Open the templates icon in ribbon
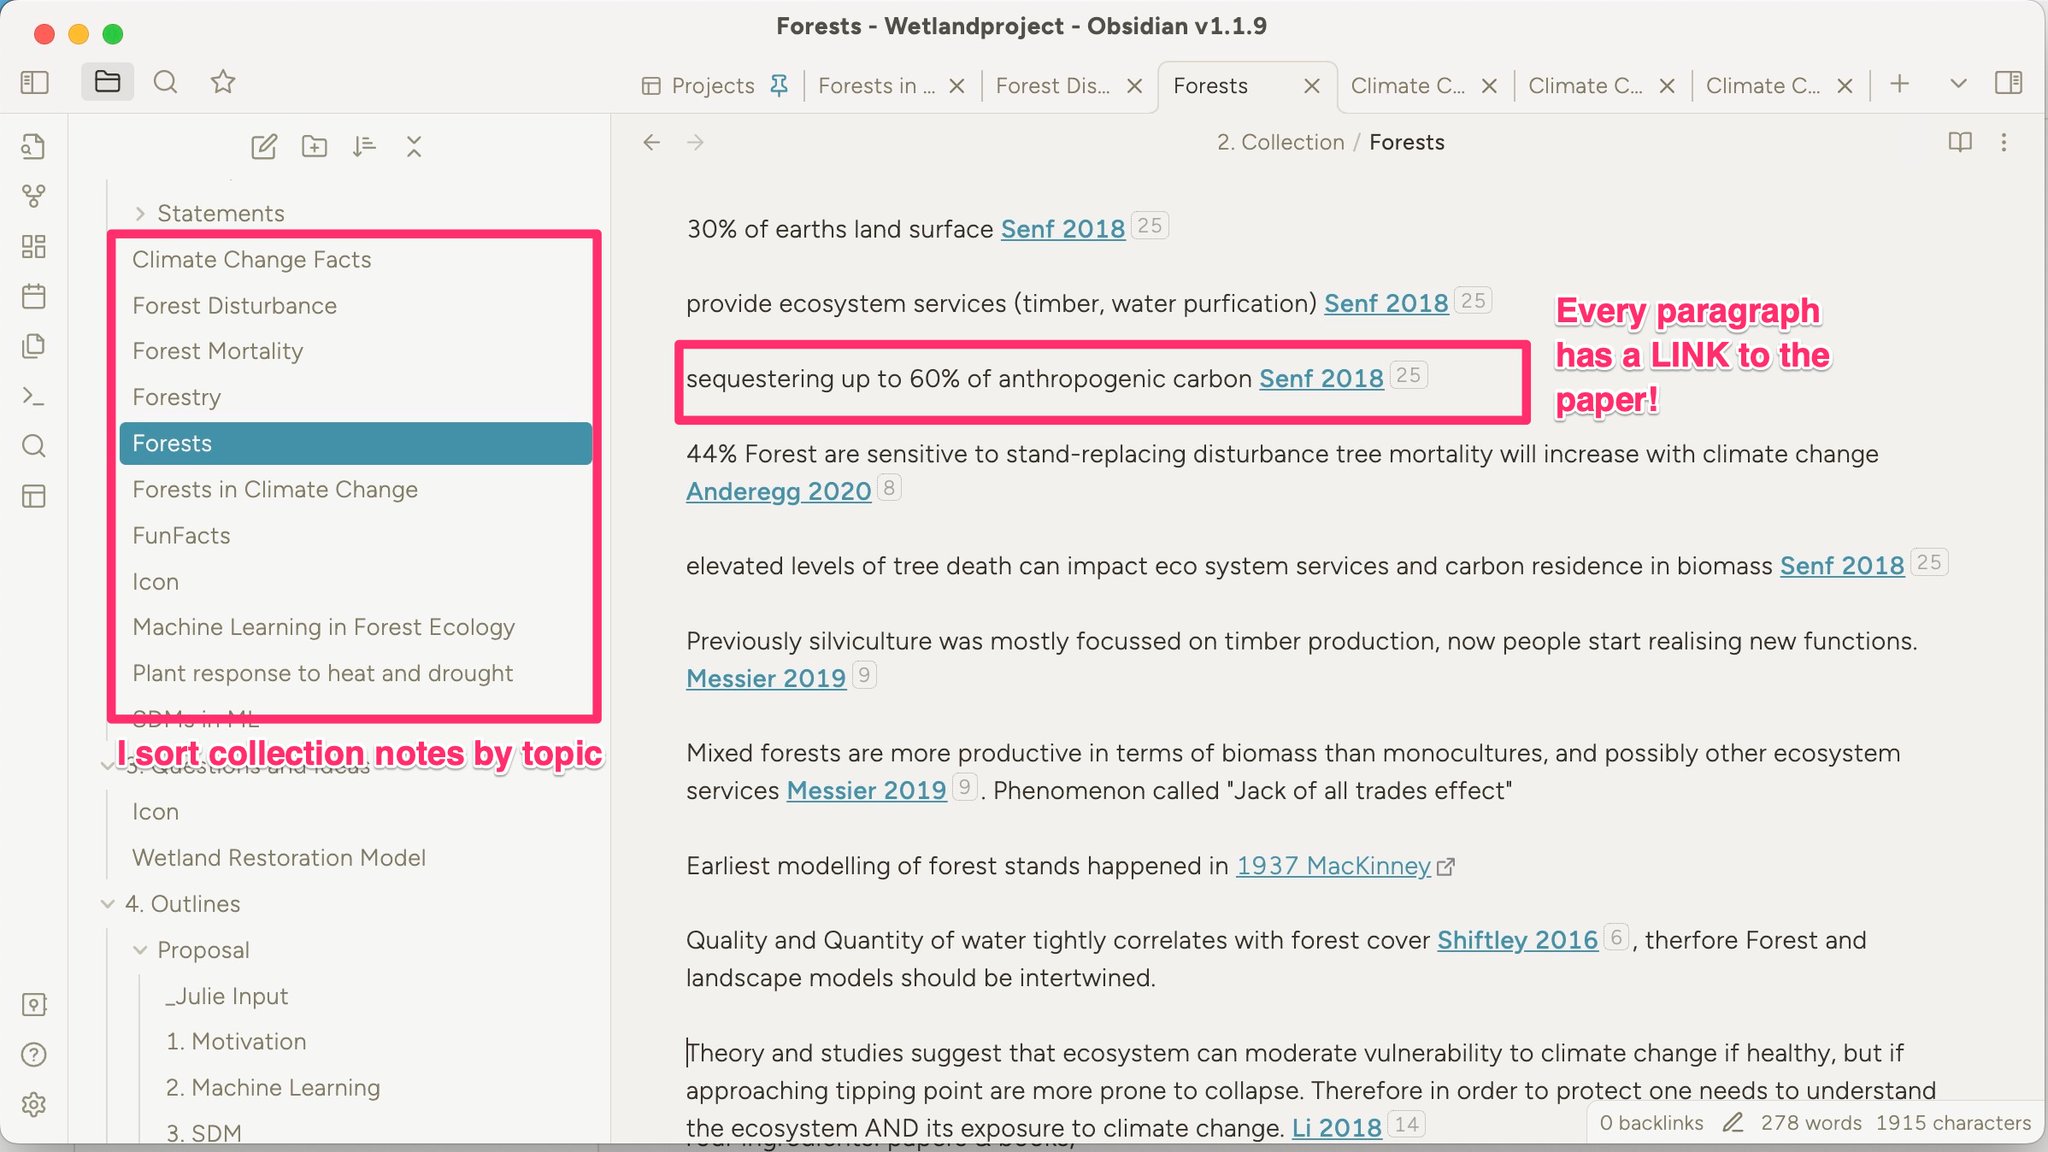This screenshot has height=1152, width=2048. point(34,346)
